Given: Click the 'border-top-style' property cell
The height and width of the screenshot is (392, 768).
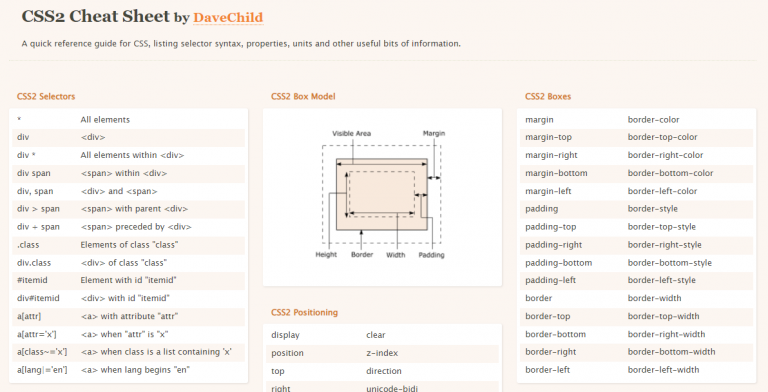Looking at the screenshot, I should pos(662,227).
